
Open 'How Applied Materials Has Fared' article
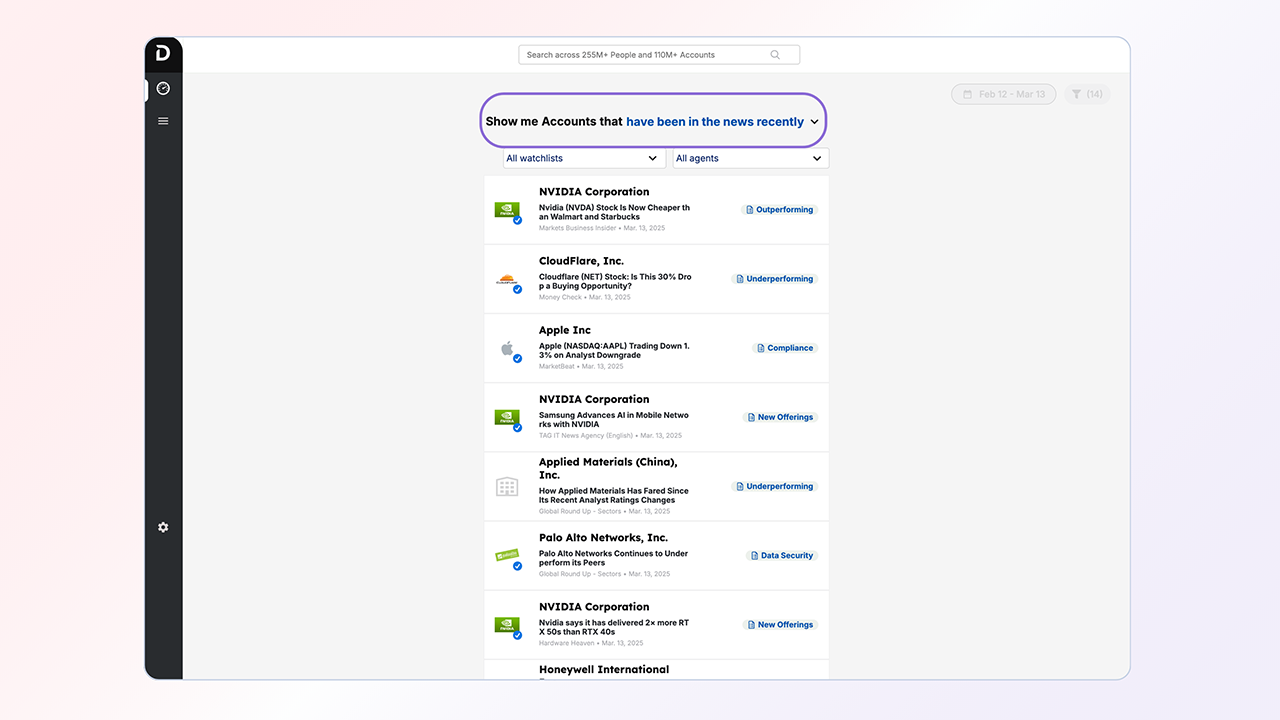pyautogui.click(x=614, y=495)
